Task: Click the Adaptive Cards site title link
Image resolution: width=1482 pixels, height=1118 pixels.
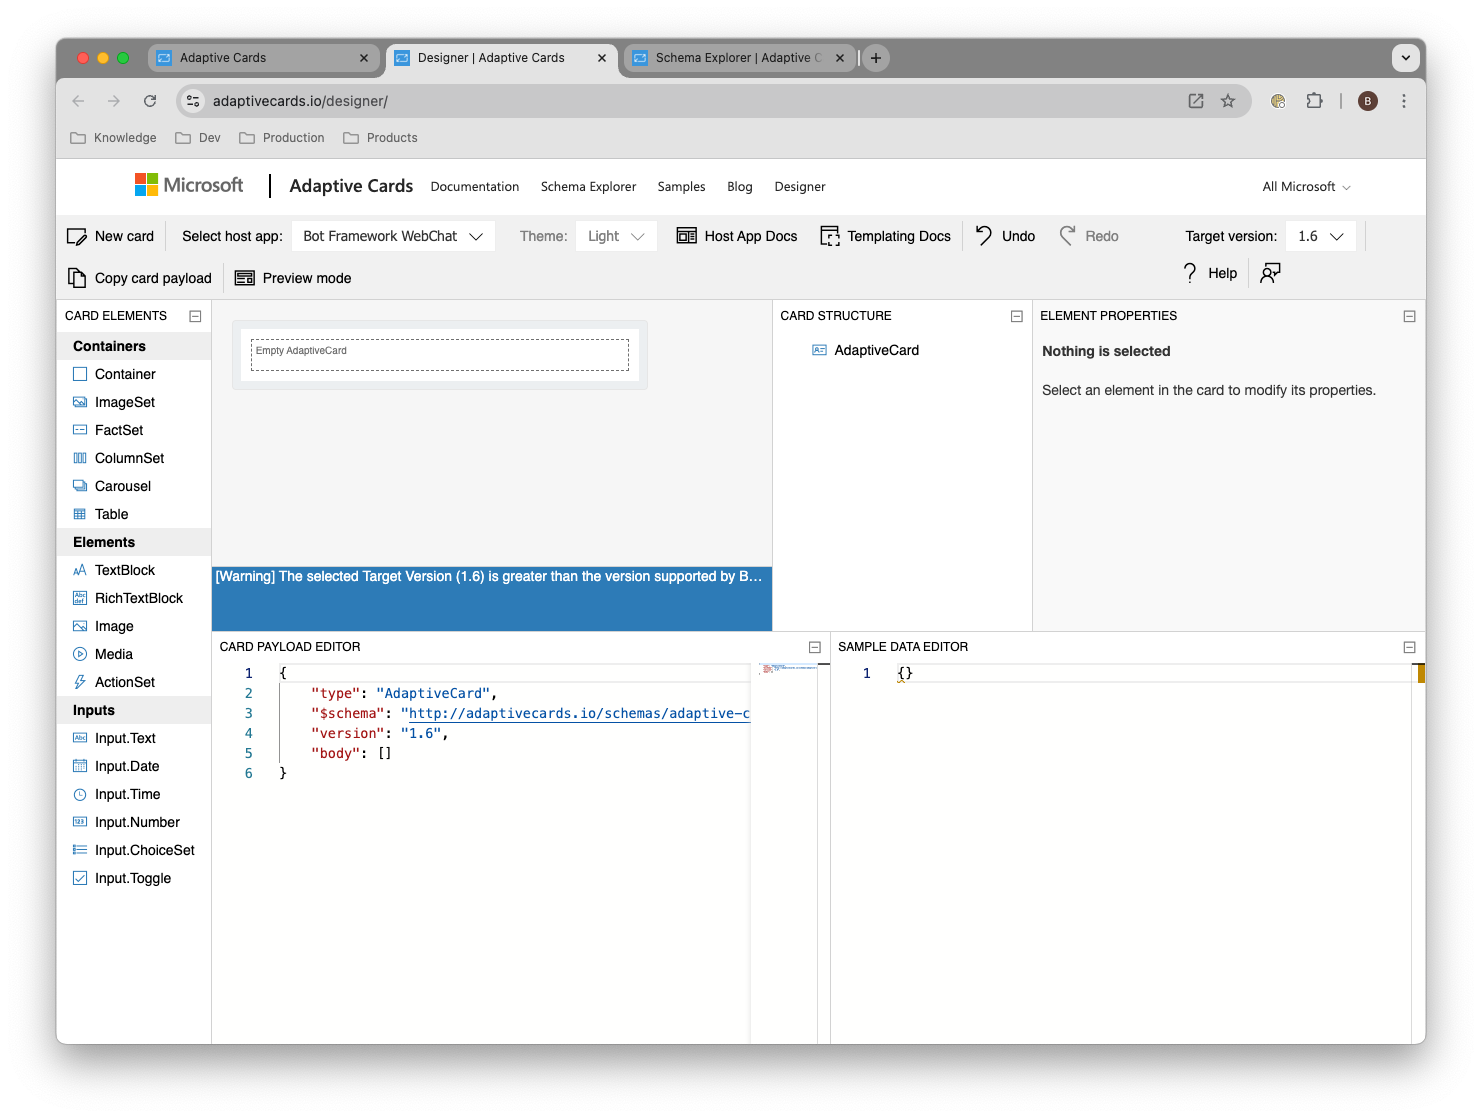Action: 351,186
